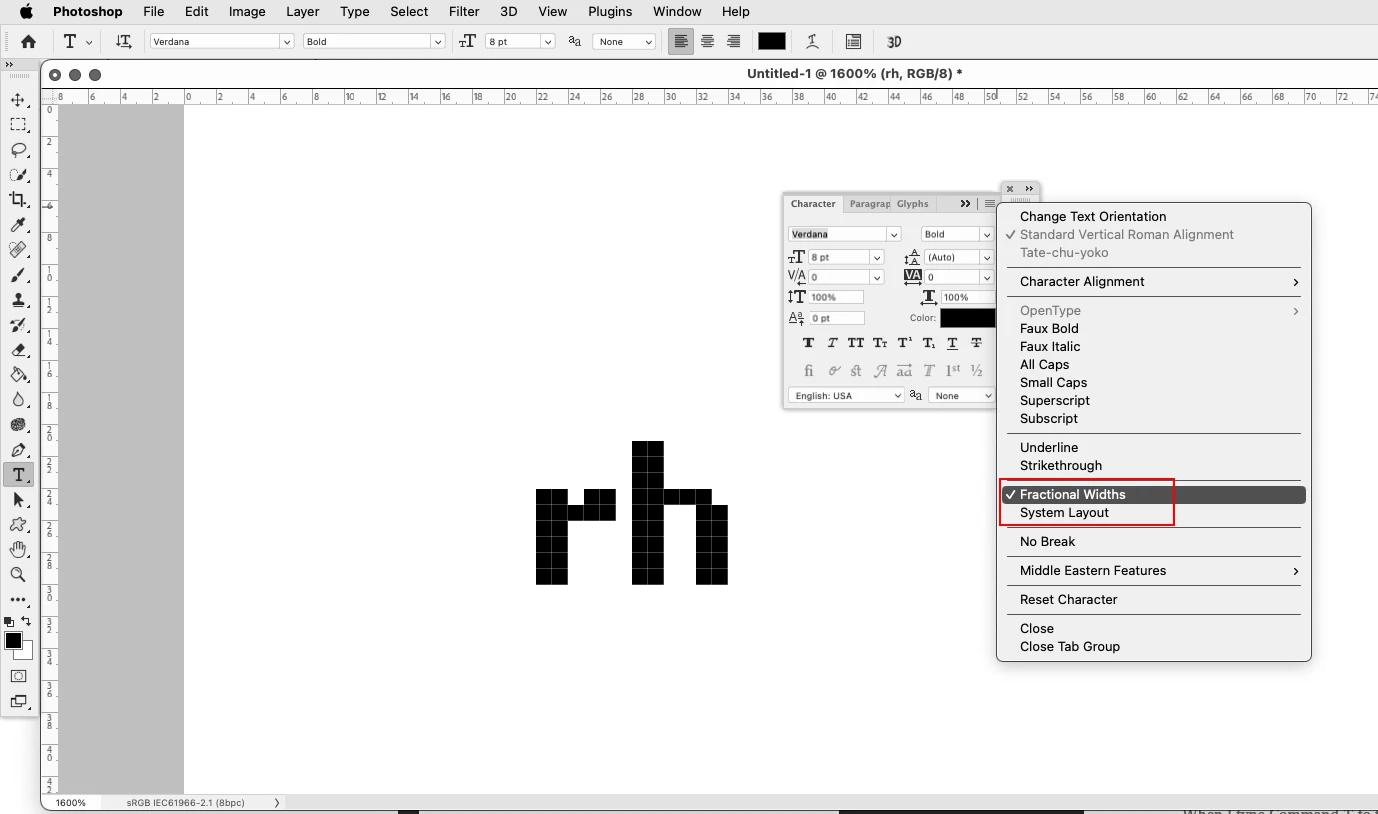This screenshot has height=814, width=1378.
Task: Toggle text orientation in options bar
Action: click(x=124, y=41)
